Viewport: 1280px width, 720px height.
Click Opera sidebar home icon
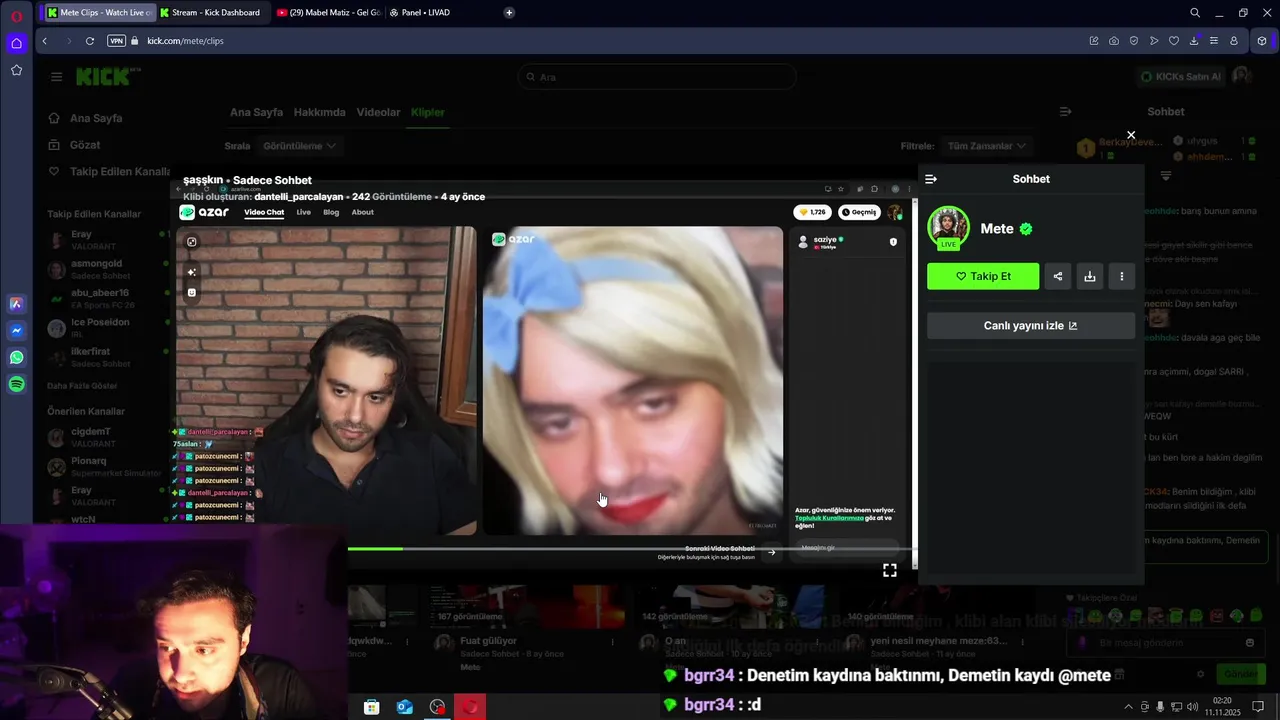16,43
